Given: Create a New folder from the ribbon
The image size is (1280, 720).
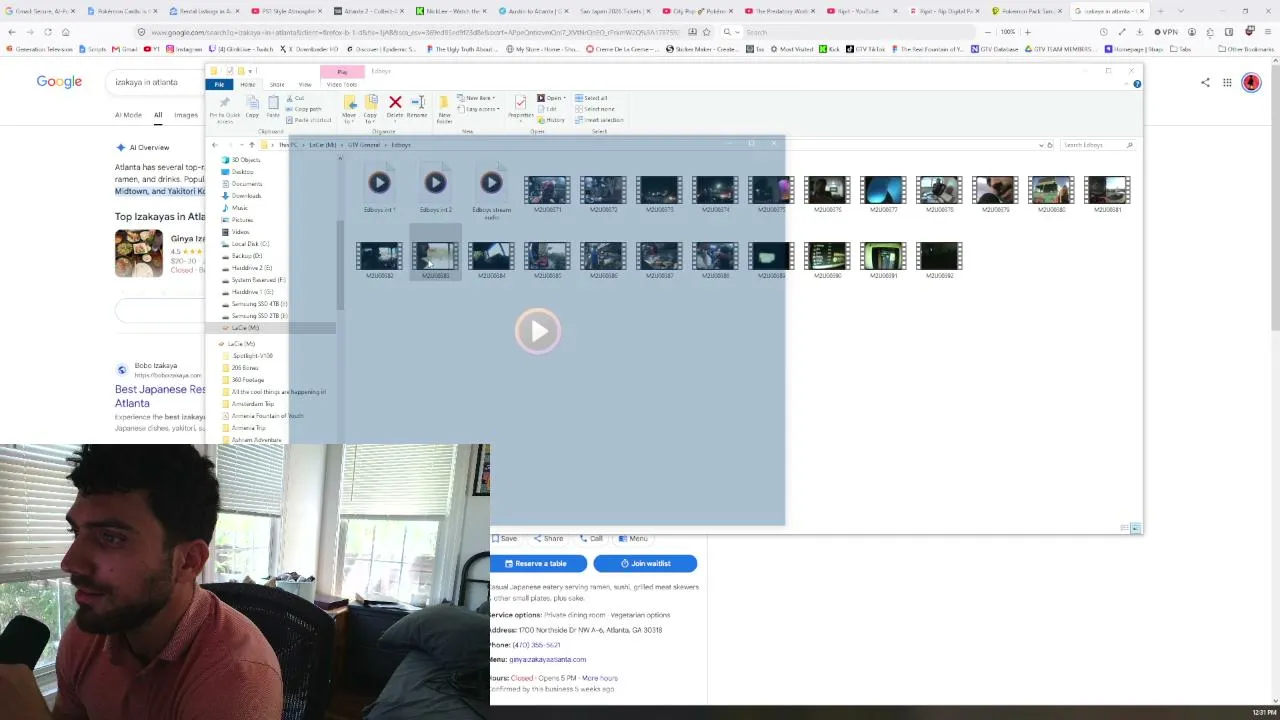Looking at the screenshot, I should click(445, 109).
